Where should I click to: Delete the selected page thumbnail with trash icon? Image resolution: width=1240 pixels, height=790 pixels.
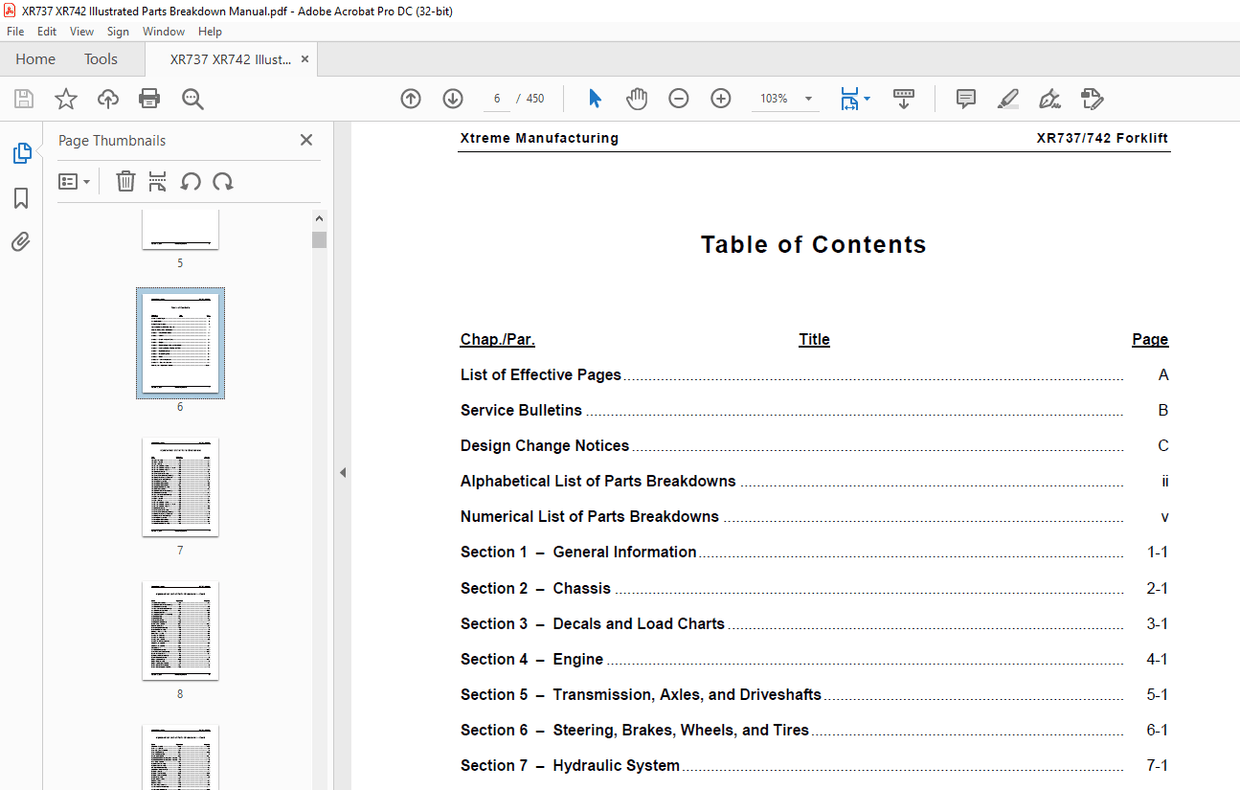(125, 181)
